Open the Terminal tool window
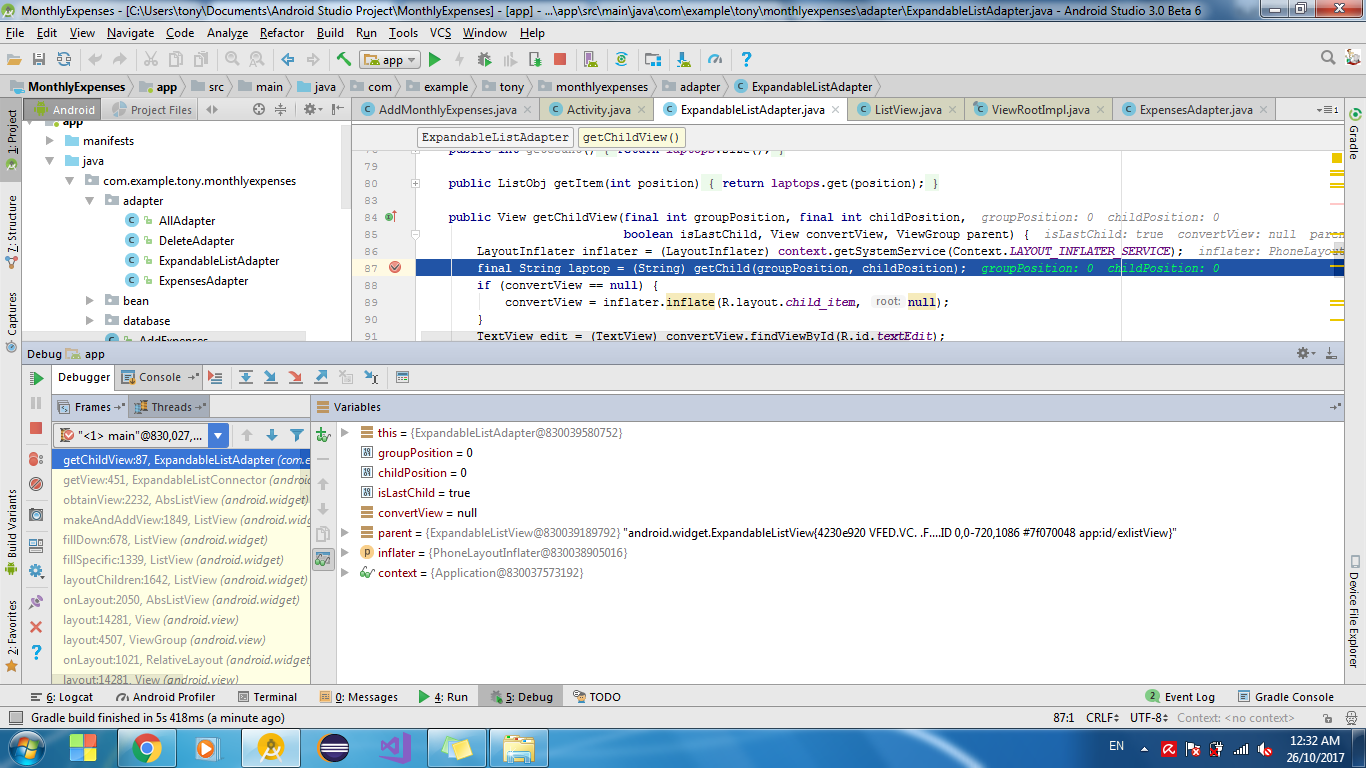 (x=266, y=697)
